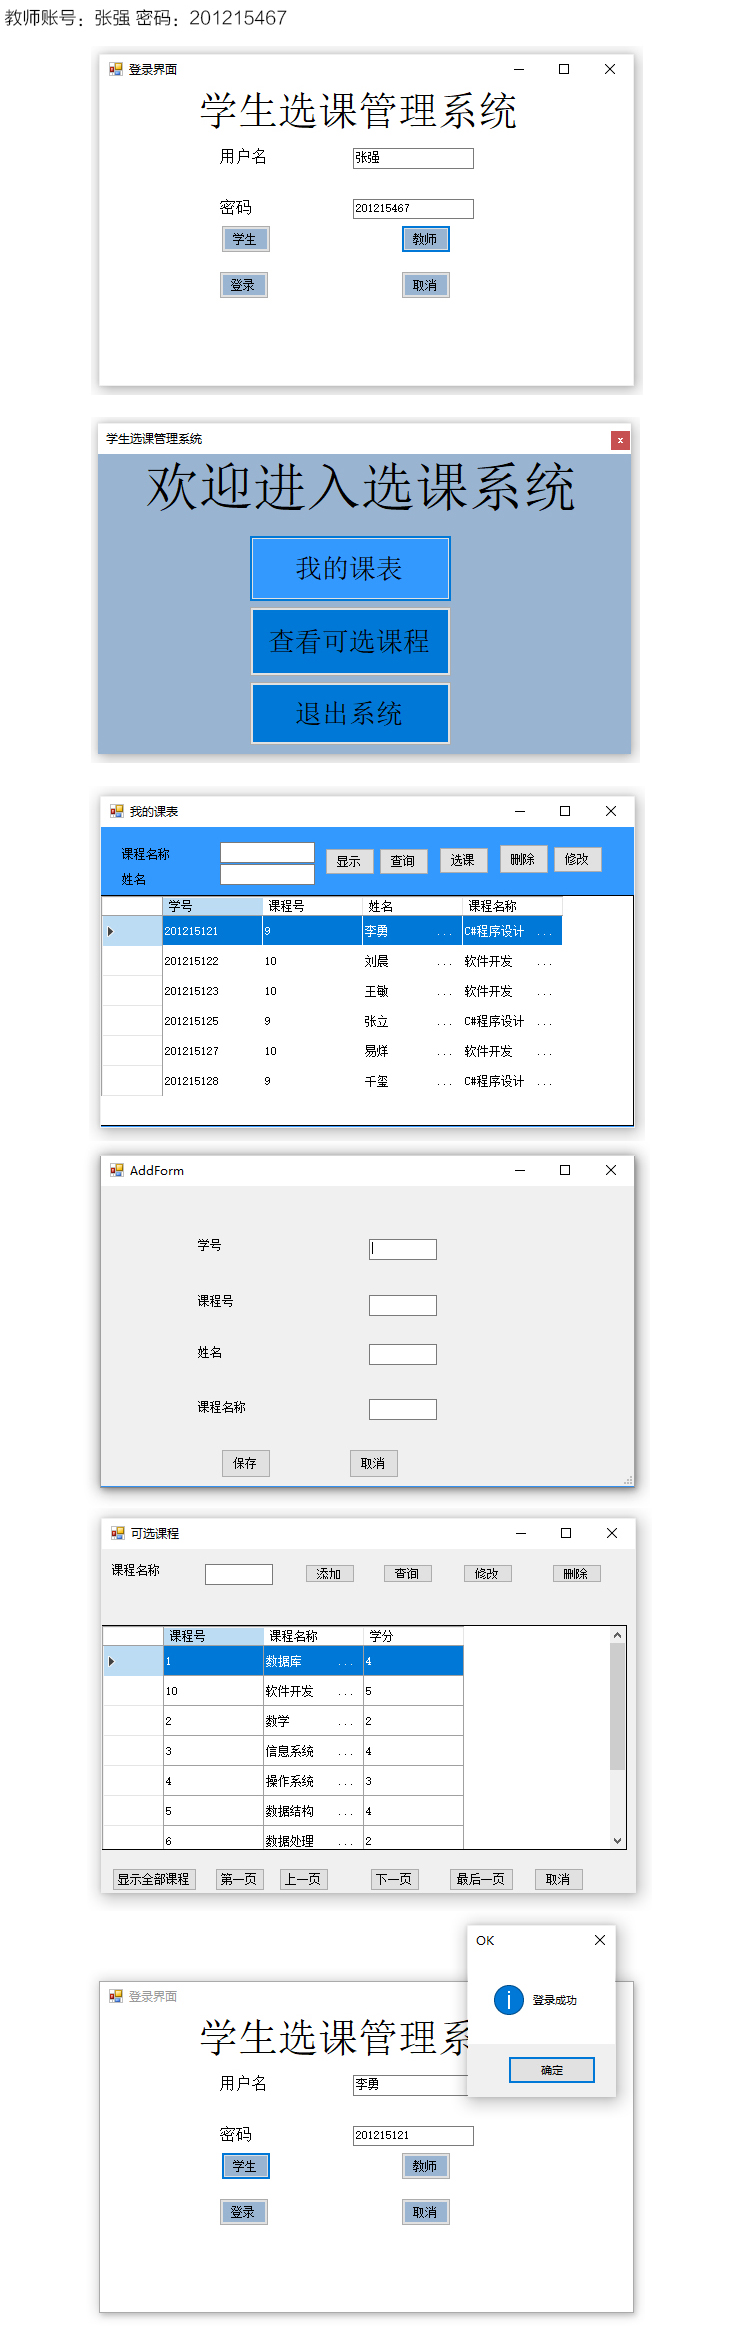Go to 第一页 of course list
This screenshot has height=2345, width=738.
239,1879
